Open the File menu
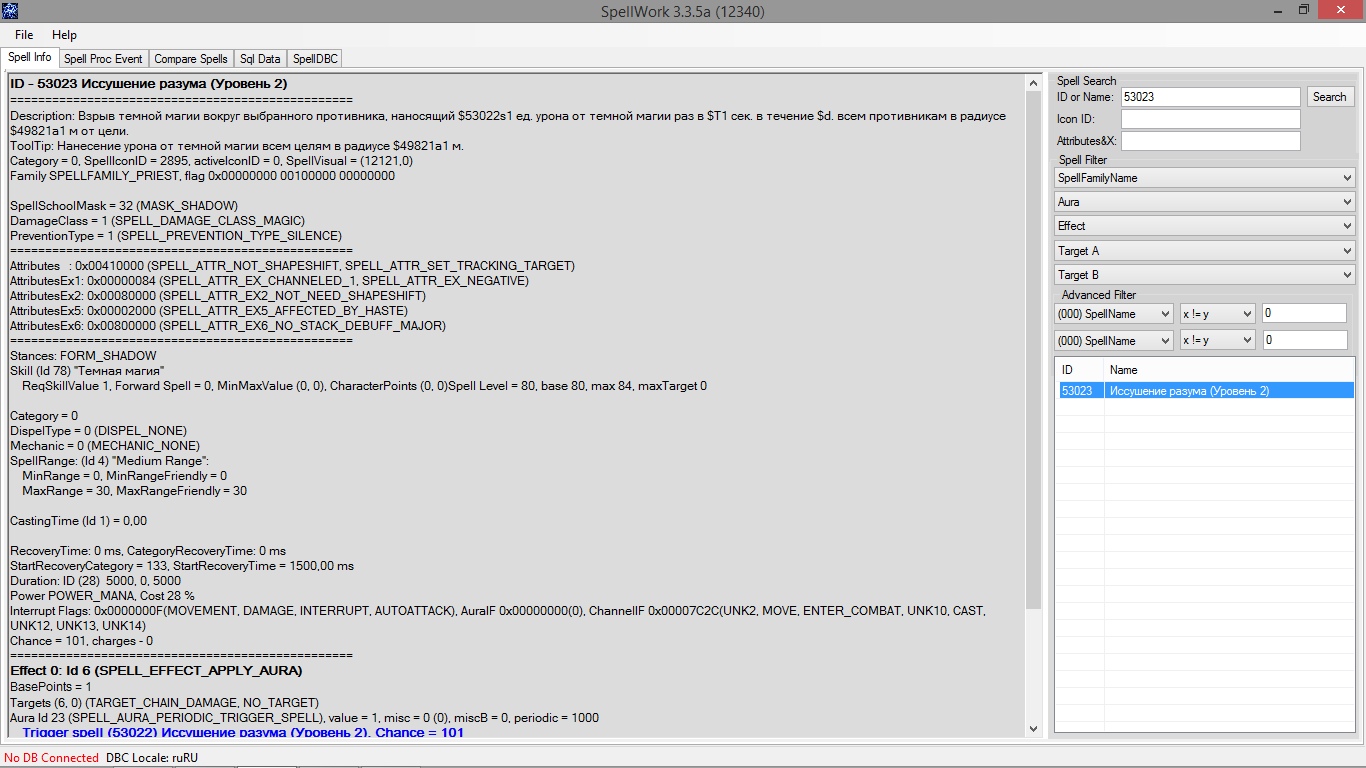Screen dimensions: 1366x768 tap(24, 35)
